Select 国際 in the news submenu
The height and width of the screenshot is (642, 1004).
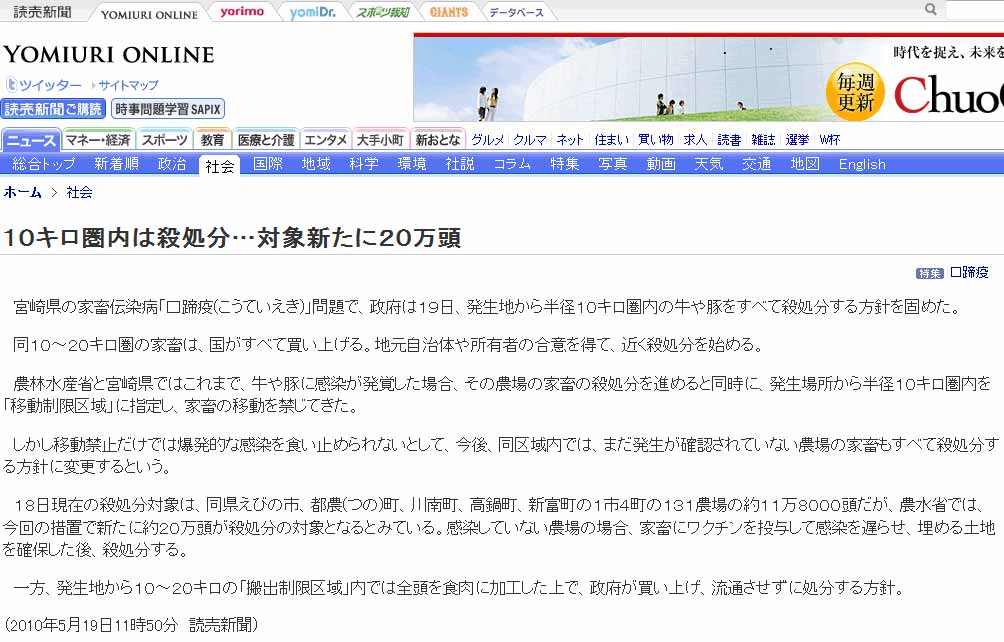click(268, 164)
